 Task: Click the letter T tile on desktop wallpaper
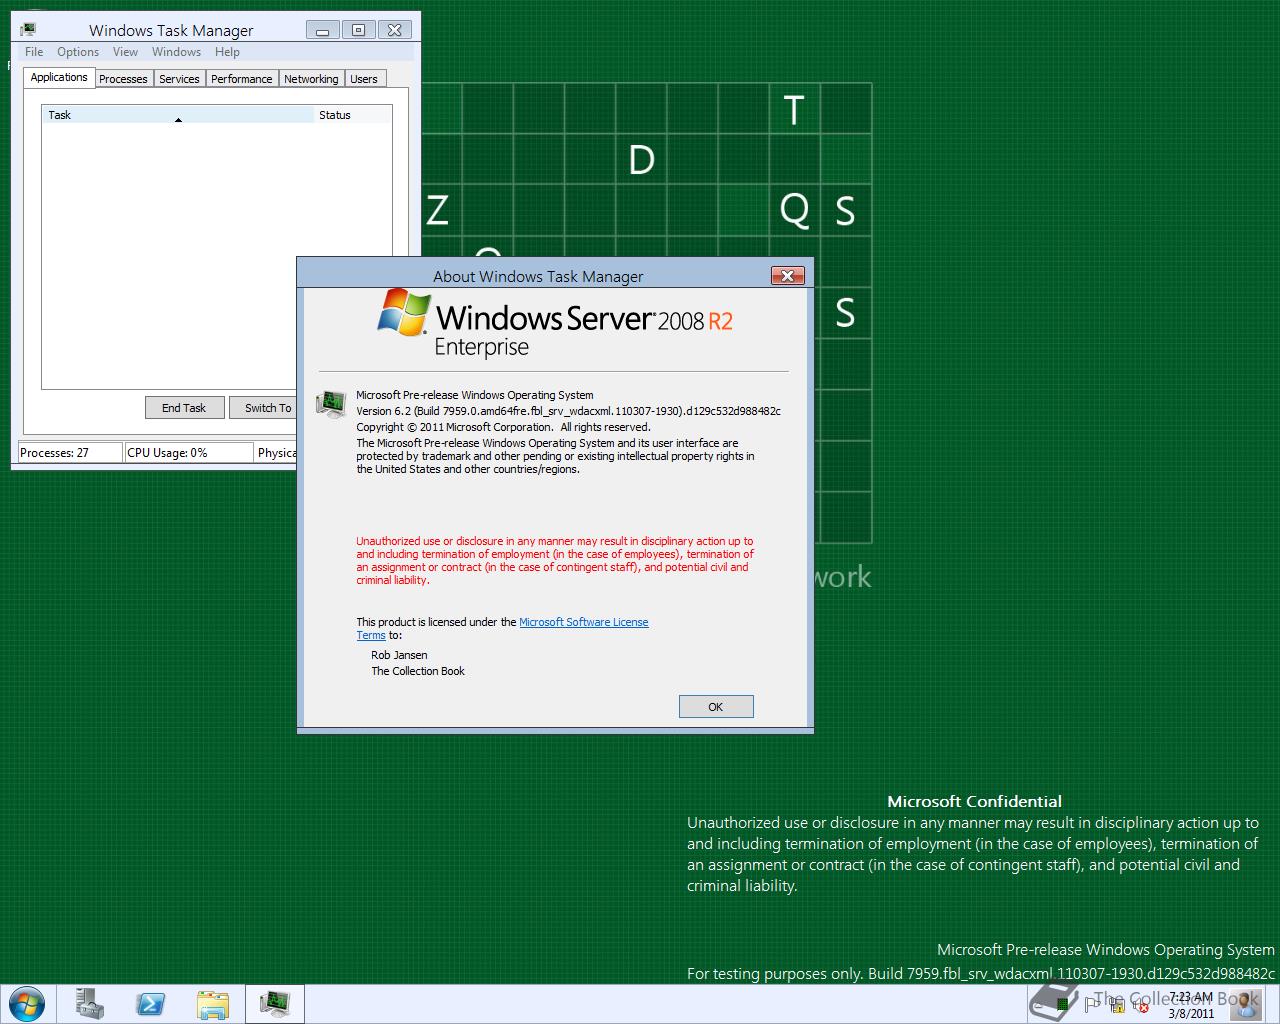click(x=794, y=110)
